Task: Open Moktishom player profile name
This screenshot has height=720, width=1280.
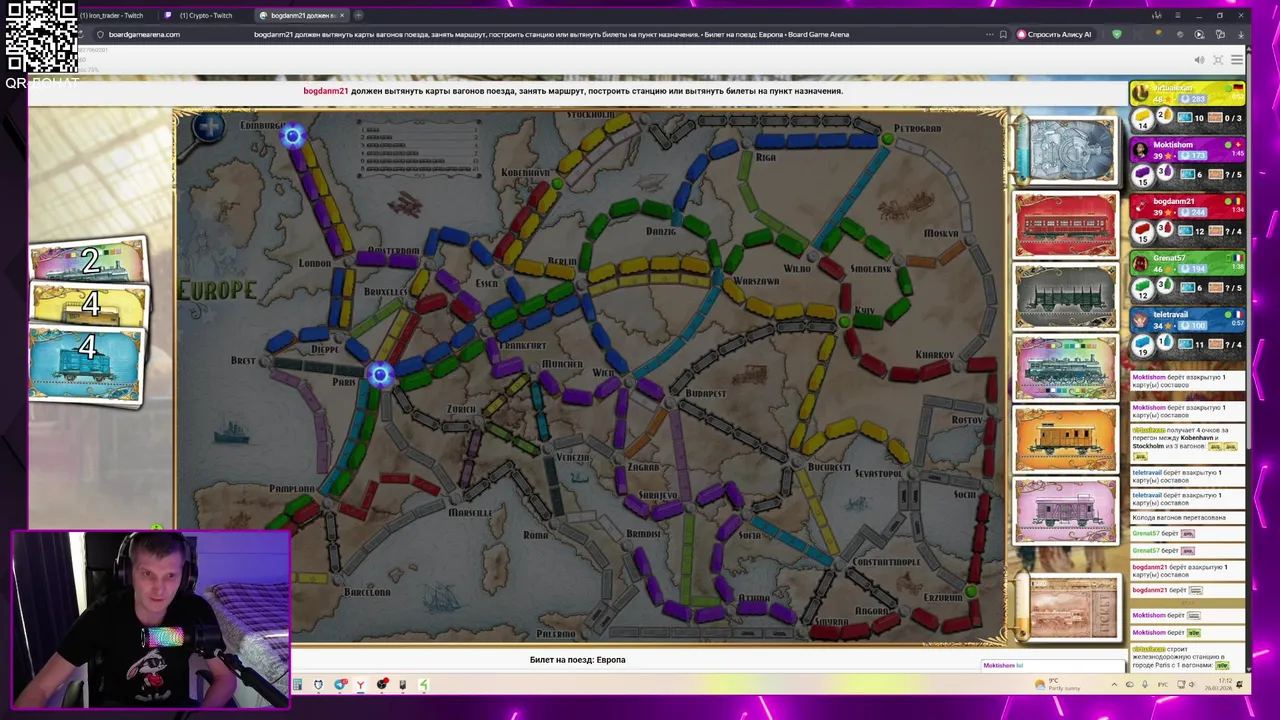Action: tap(1173, 145)
